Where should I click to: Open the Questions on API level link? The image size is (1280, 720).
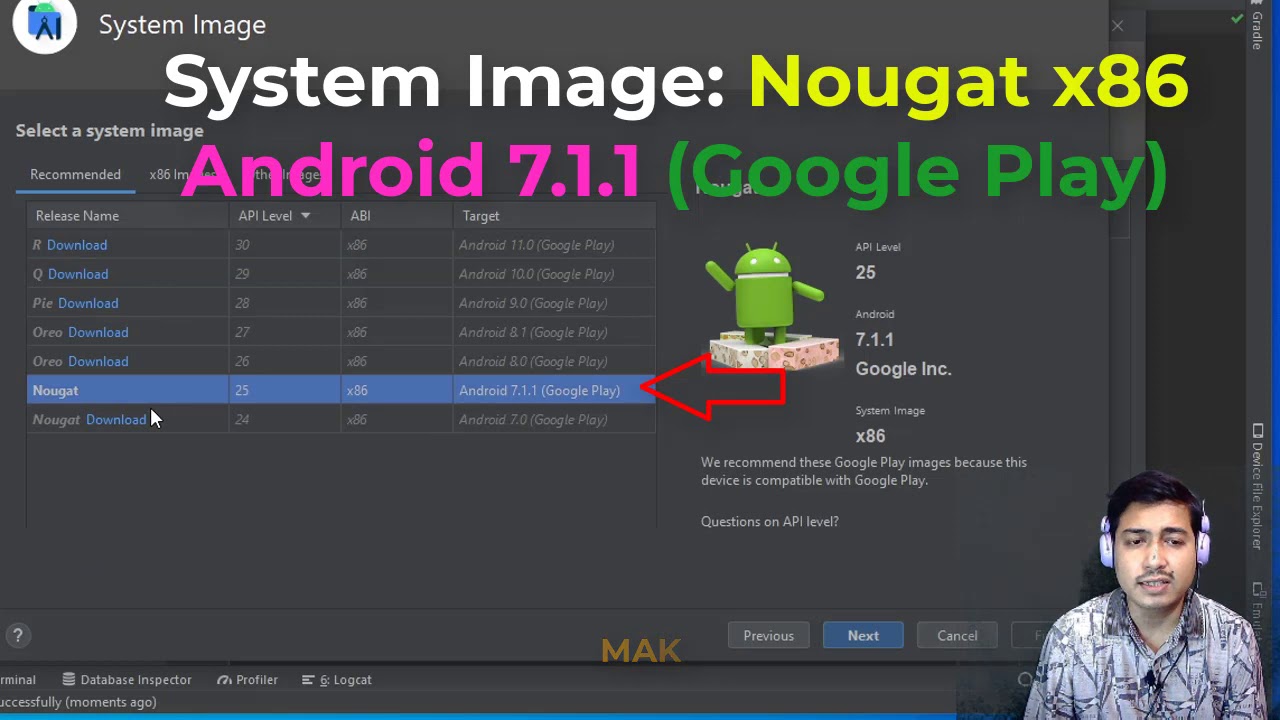pyautogui.click(x=770, y=521)
